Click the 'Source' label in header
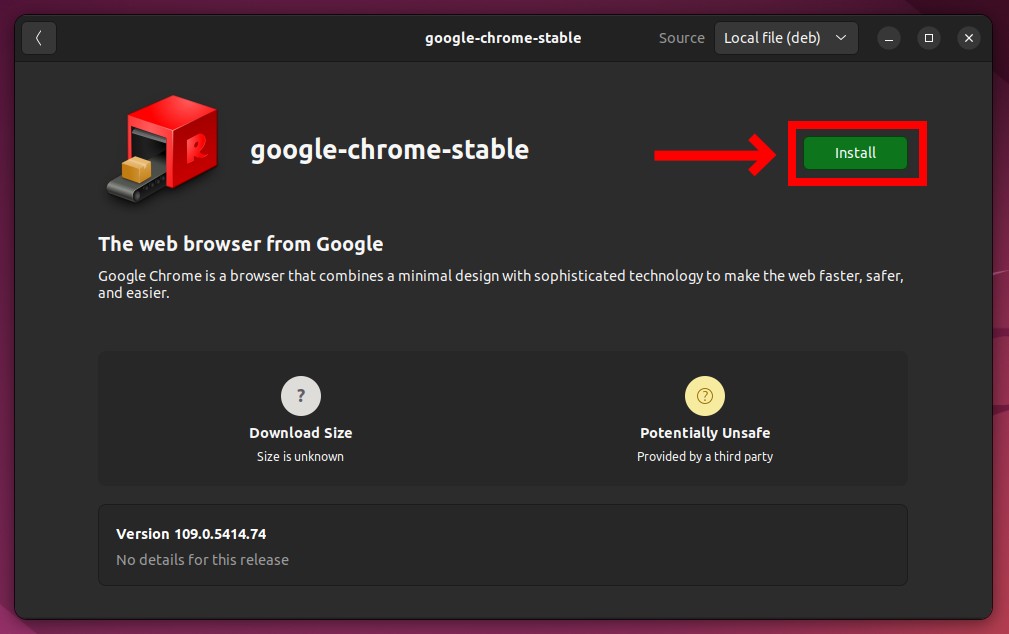Screen dimensions: 1009x634 click(681, 38)
